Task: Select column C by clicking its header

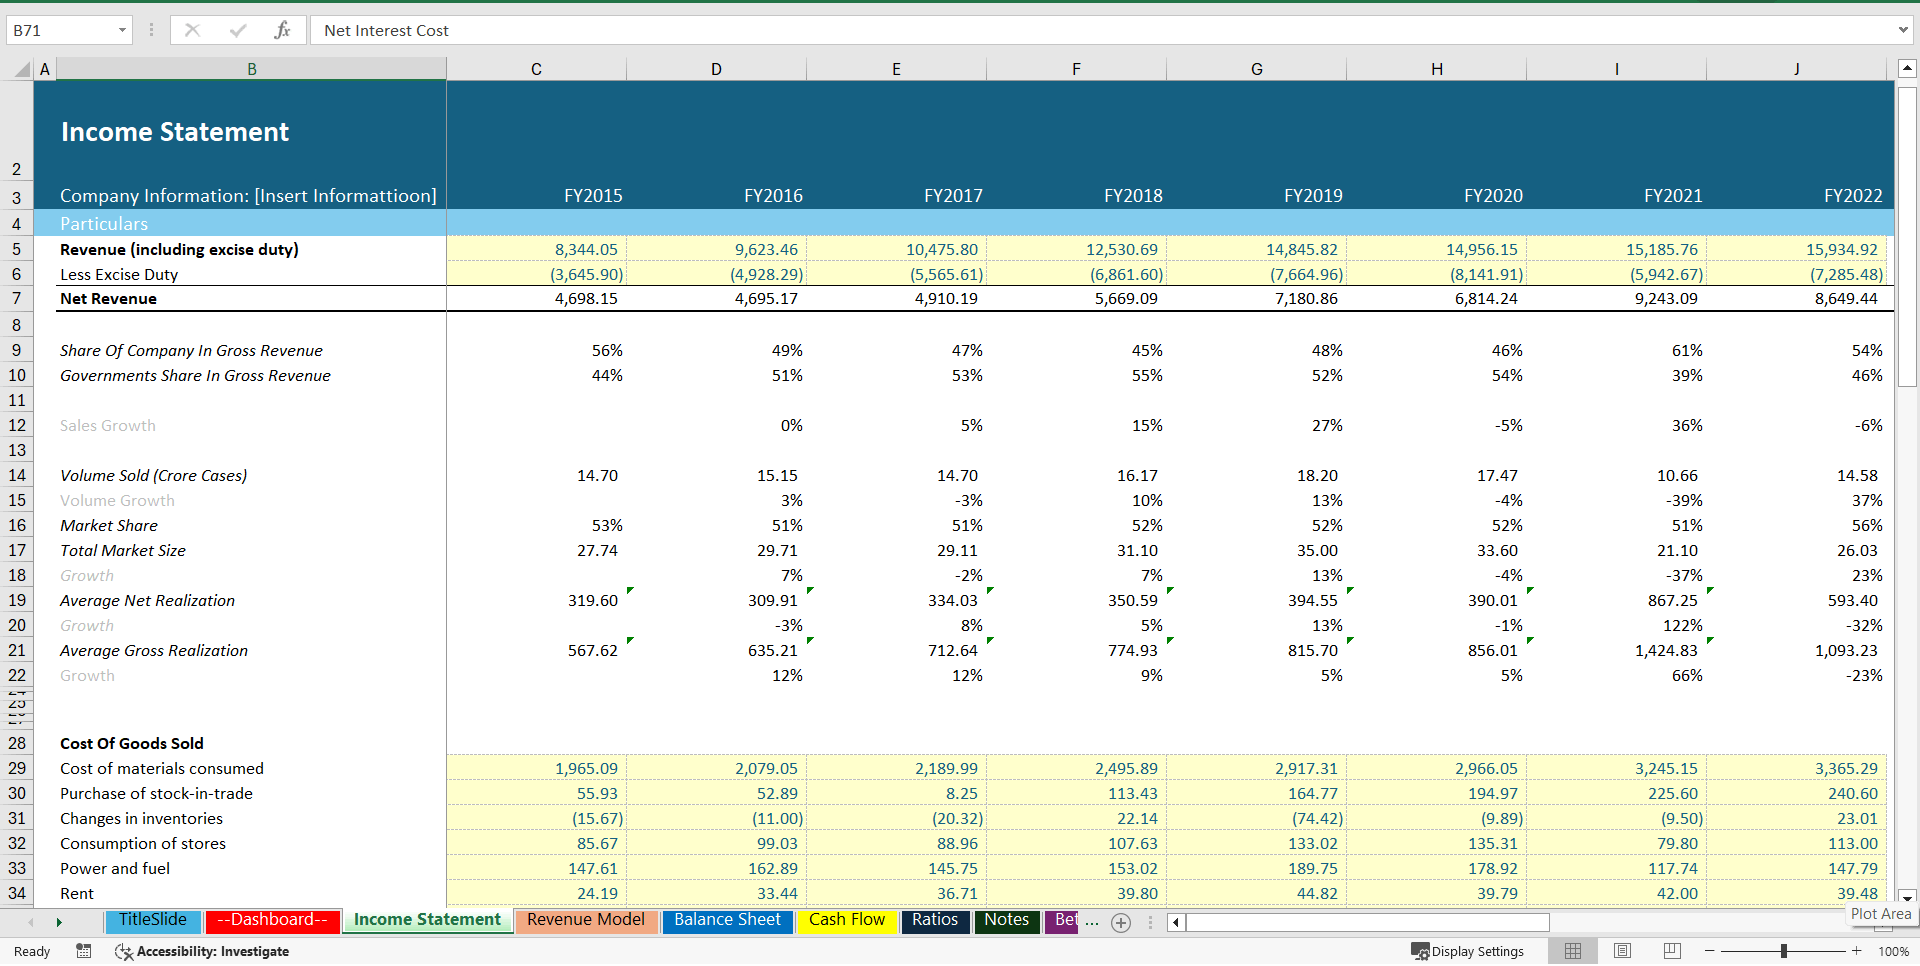Action: [x=536, y=68]
